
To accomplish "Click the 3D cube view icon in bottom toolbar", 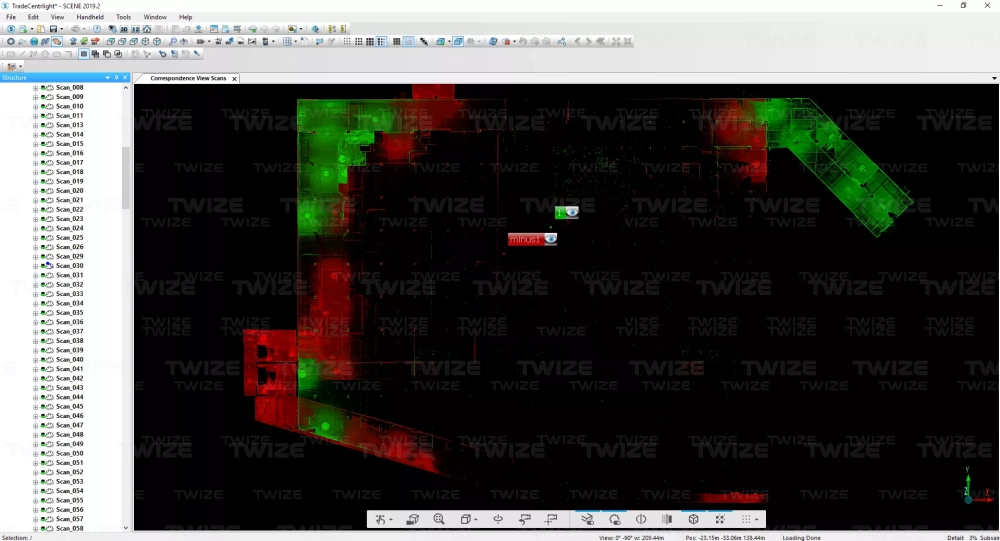I will click(x=693, y=520).
